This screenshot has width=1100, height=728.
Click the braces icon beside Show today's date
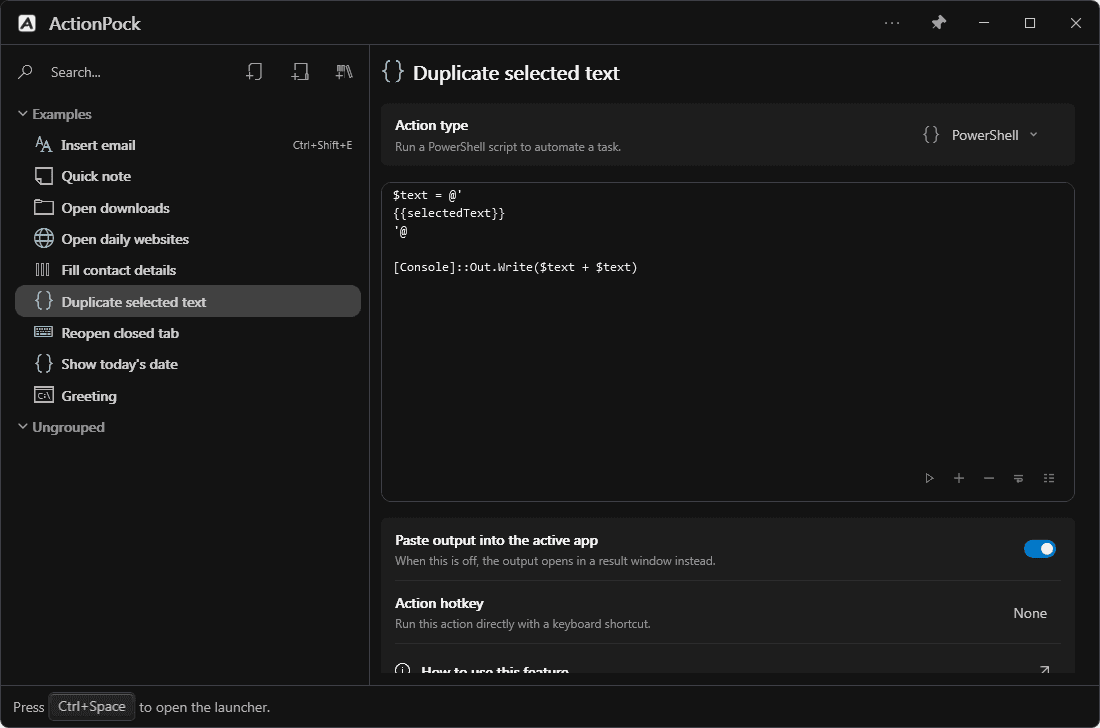pyautogui.click(x=43, y=363)
